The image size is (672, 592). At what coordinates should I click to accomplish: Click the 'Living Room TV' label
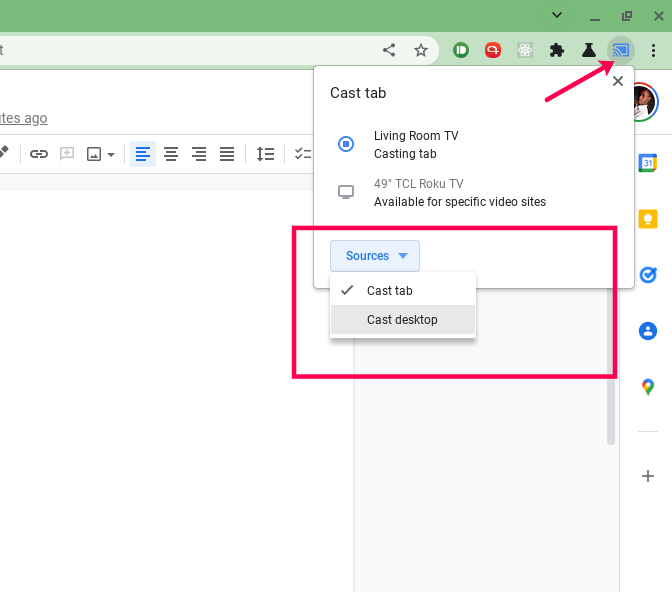(x=416, y=136)
